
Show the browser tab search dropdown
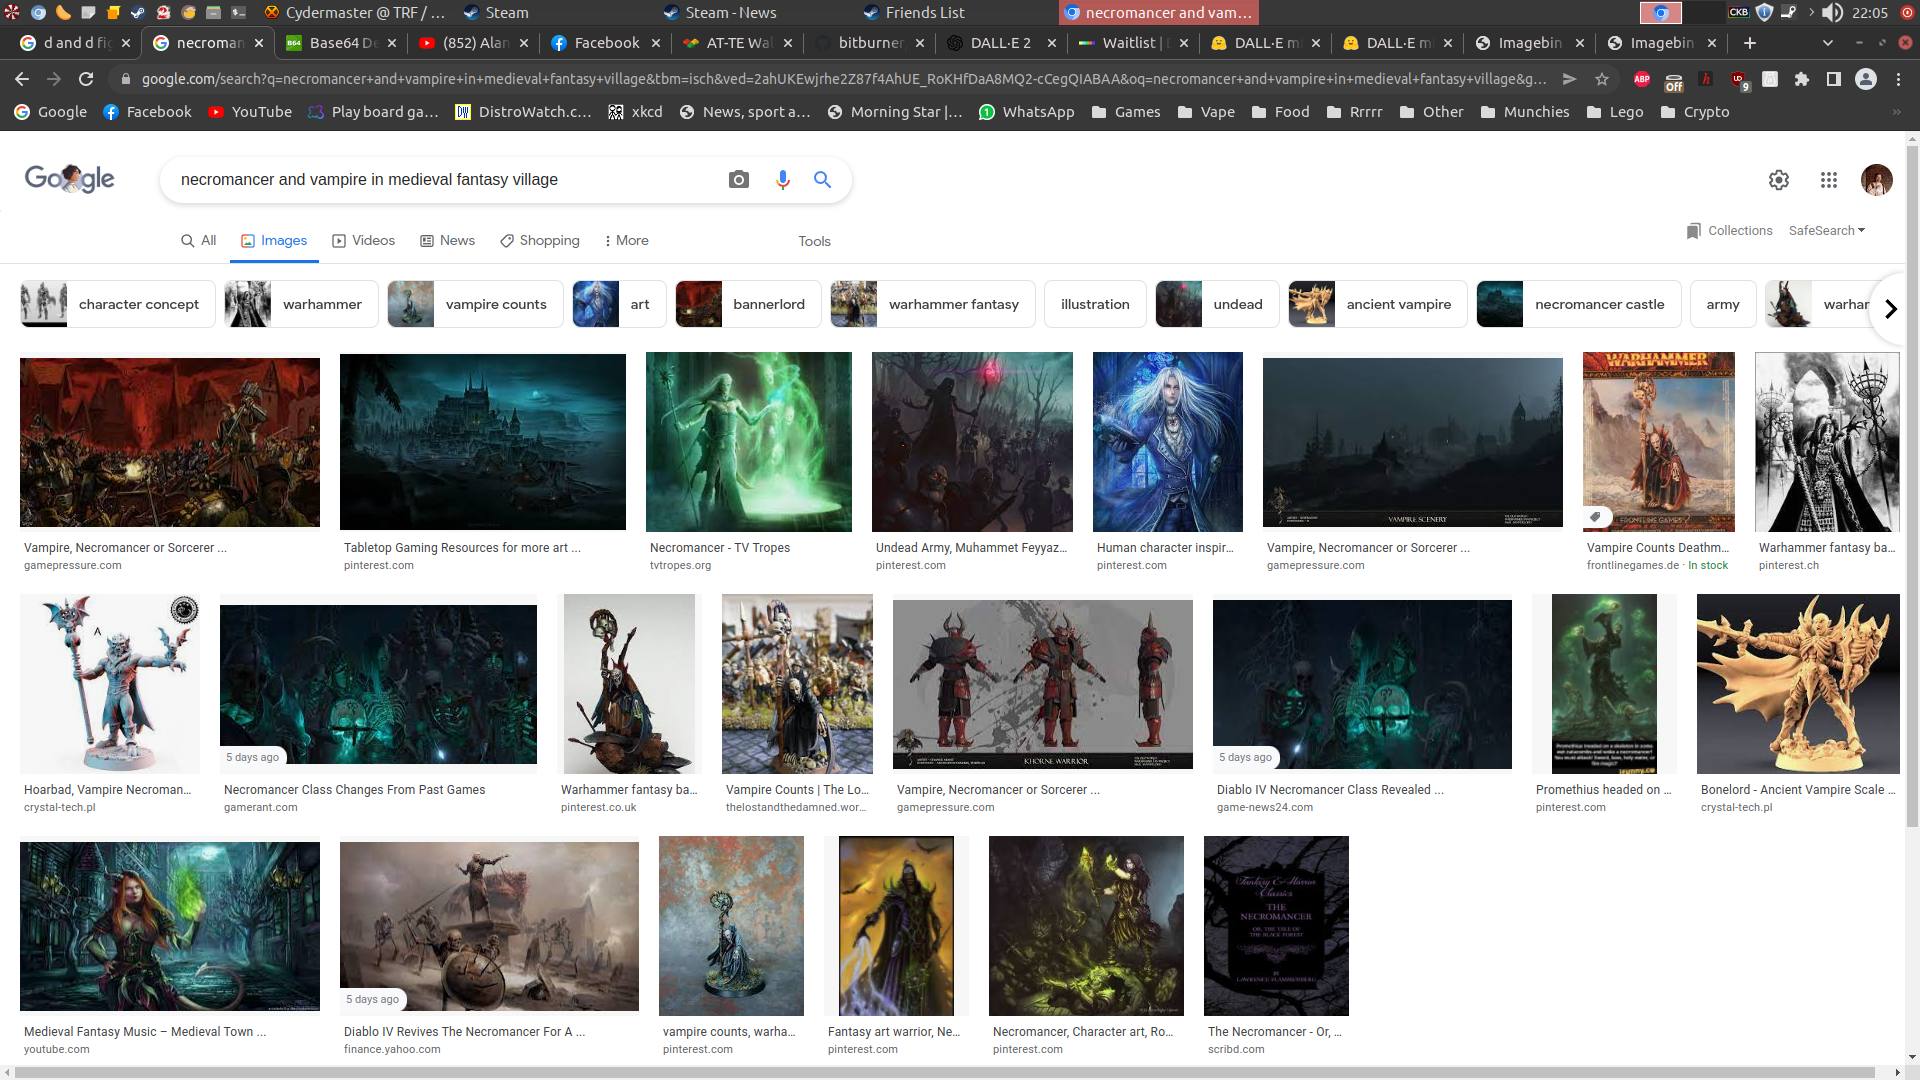click(1828, 43)
